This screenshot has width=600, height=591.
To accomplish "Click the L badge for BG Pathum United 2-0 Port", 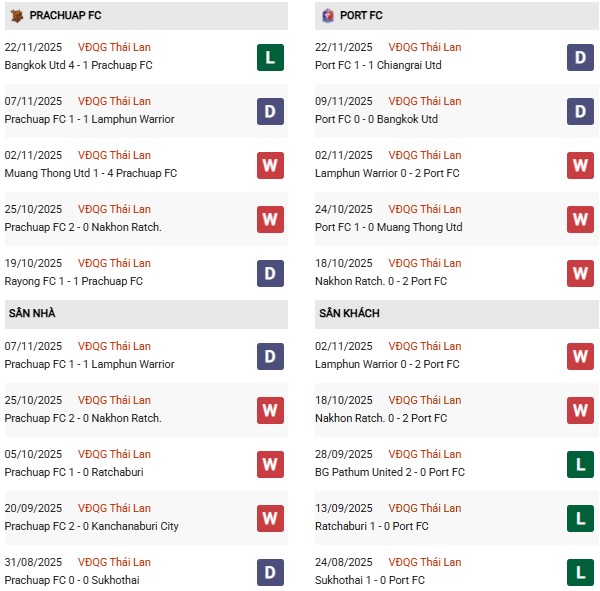I will click(x=580, y=464).
